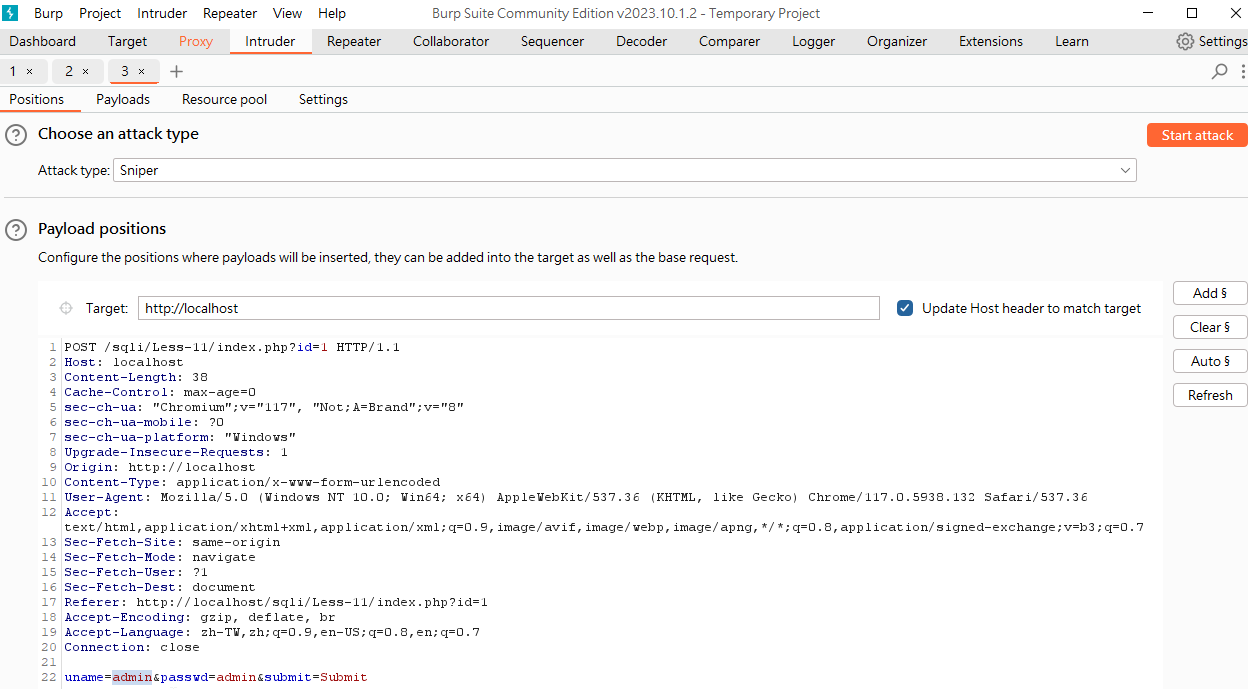
Task: Open the Help menu
Action: (x=332, y=13)
